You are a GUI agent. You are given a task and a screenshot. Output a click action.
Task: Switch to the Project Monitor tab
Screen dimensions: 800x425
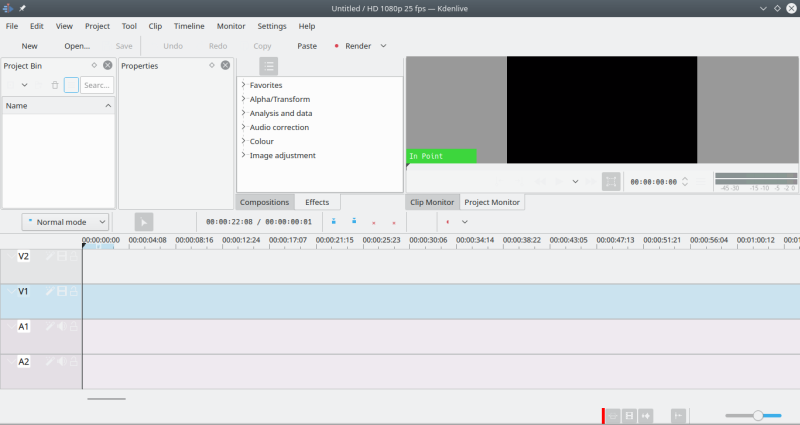pos(492,202)
